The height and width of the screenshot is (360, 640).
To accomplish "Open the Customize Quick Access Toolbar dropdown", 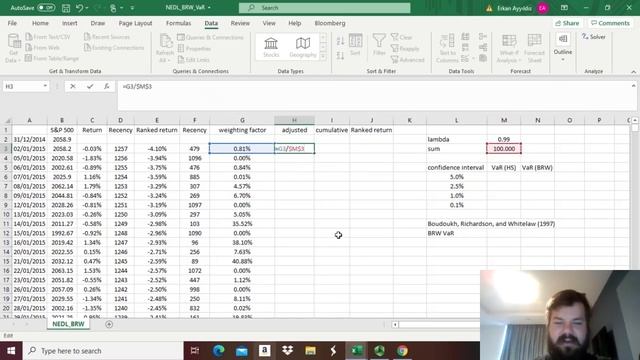I will tap(132, 8).
